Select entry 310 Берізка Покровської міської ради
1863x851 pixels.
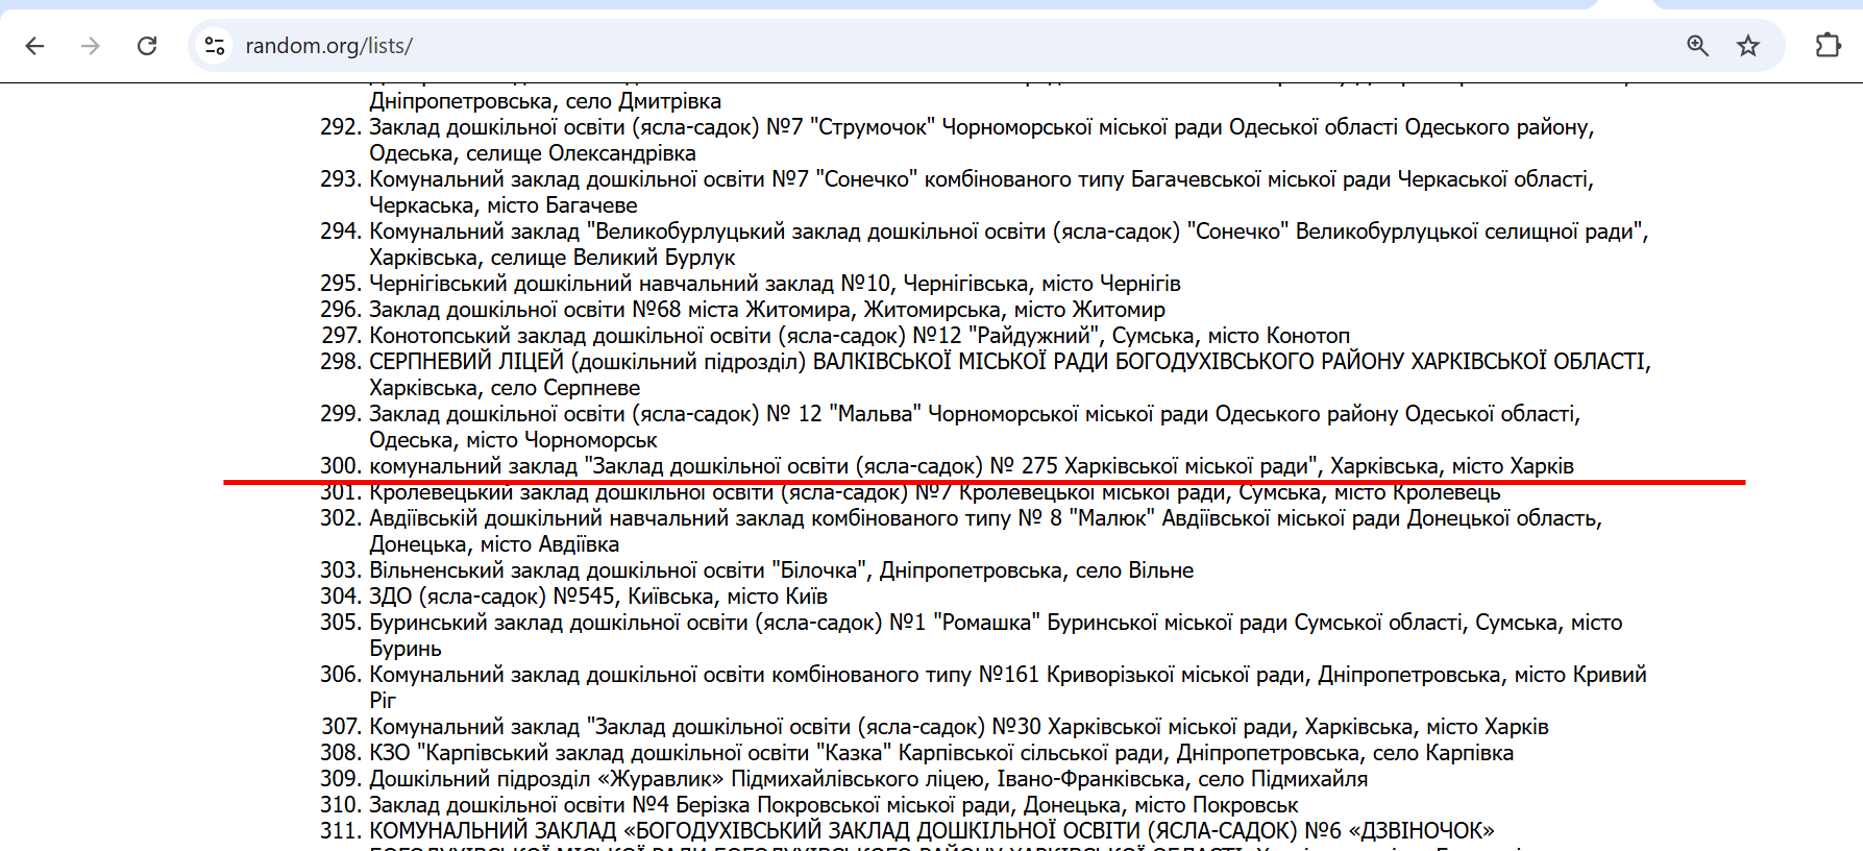coord(832,805)
